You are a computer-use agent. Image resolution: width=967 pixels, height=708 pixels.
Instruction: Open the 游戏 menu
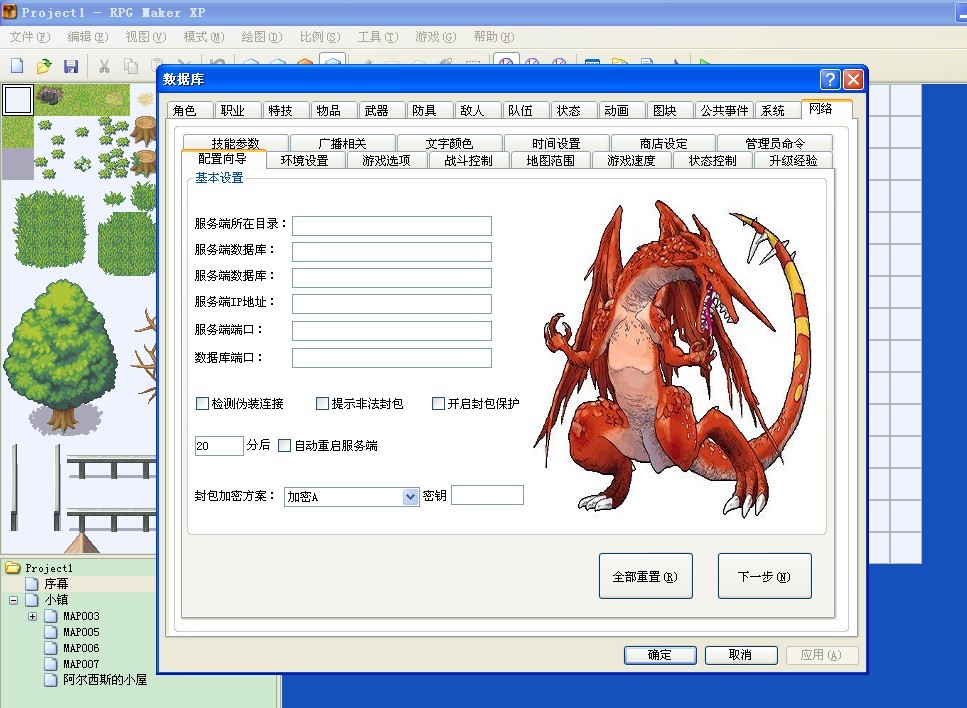tap(435, 37)
